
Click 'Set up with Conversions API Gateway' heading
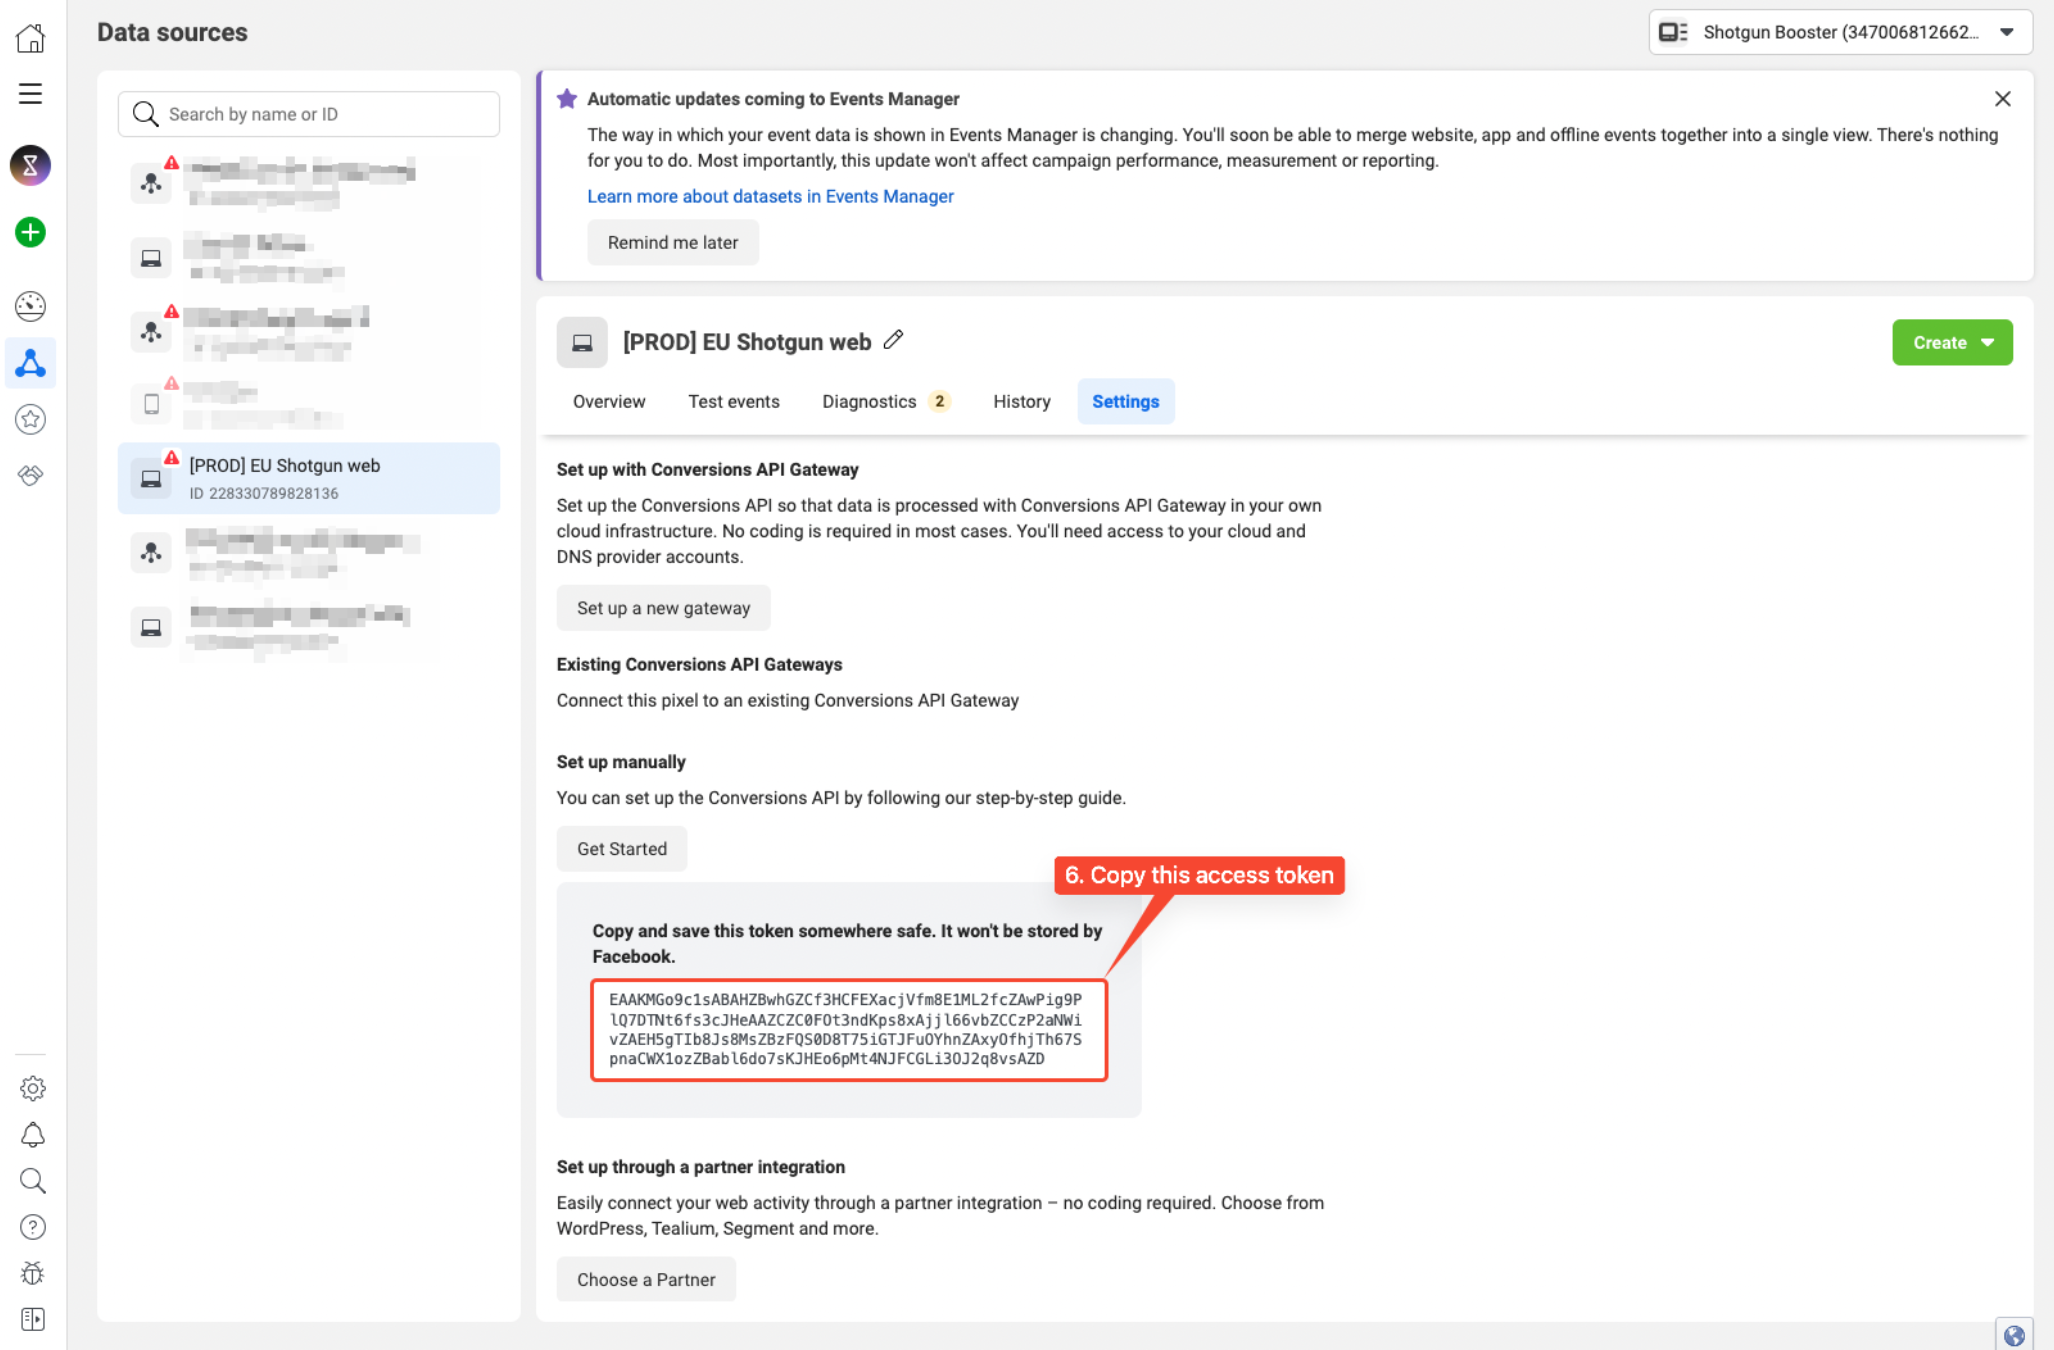[x=707, y=469]
